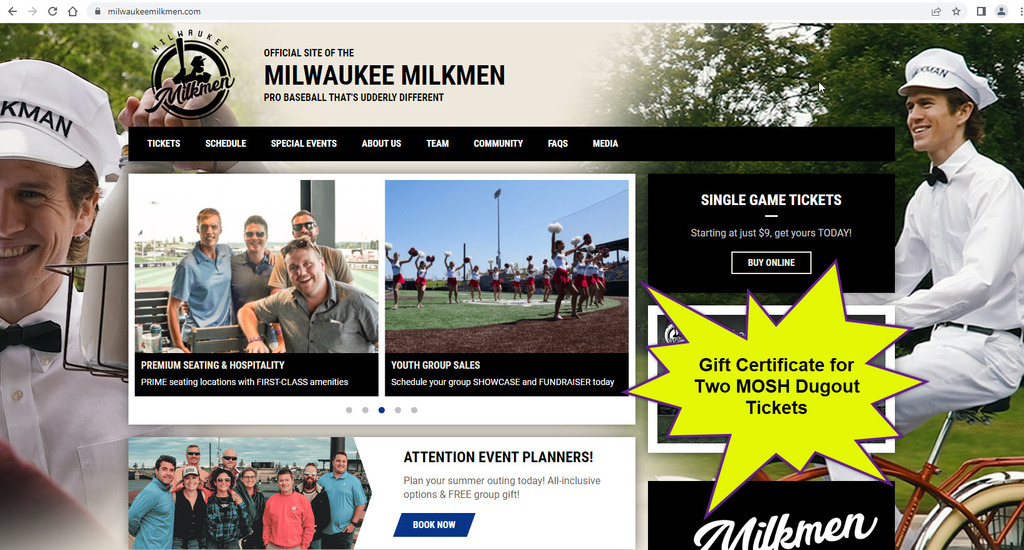1024x550 pixels.
Task: Reload the page with refresh icon
Action: point(52,11)
